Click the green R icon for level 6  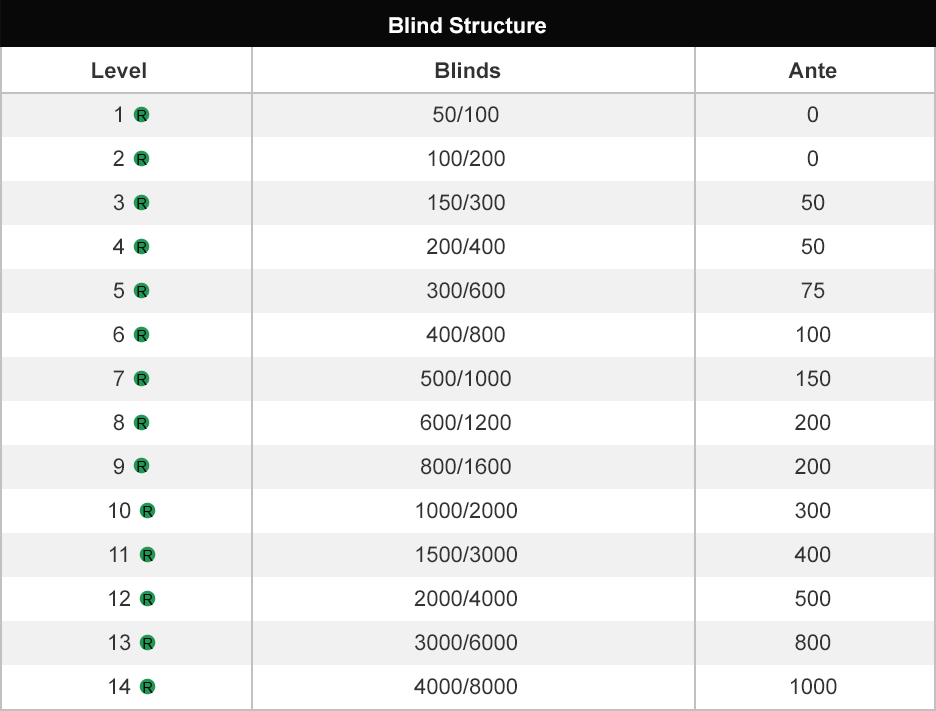pyautogui.click(x=141, y=335)
